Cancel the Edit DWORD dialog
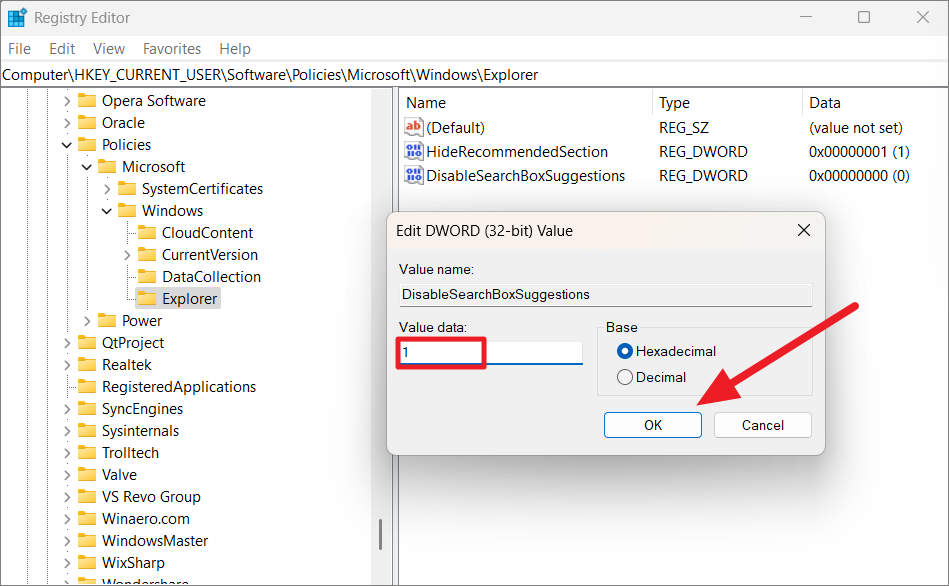The image size is (949, 586). tap(763, 425)
